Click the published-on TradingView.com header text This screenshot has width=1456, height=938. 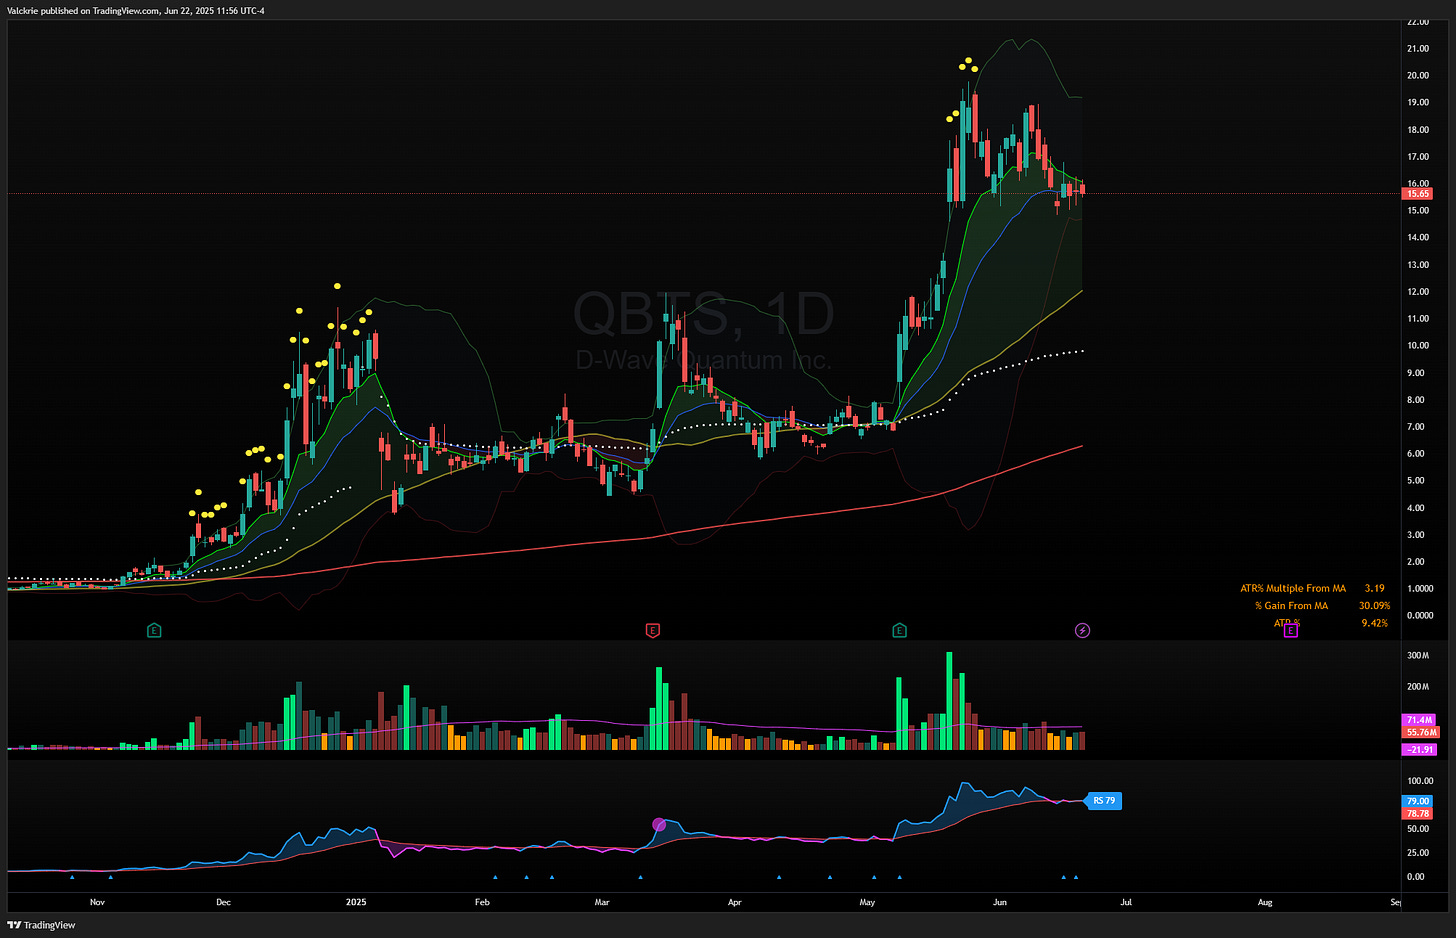pyautogui.click(x=136, y=11)
